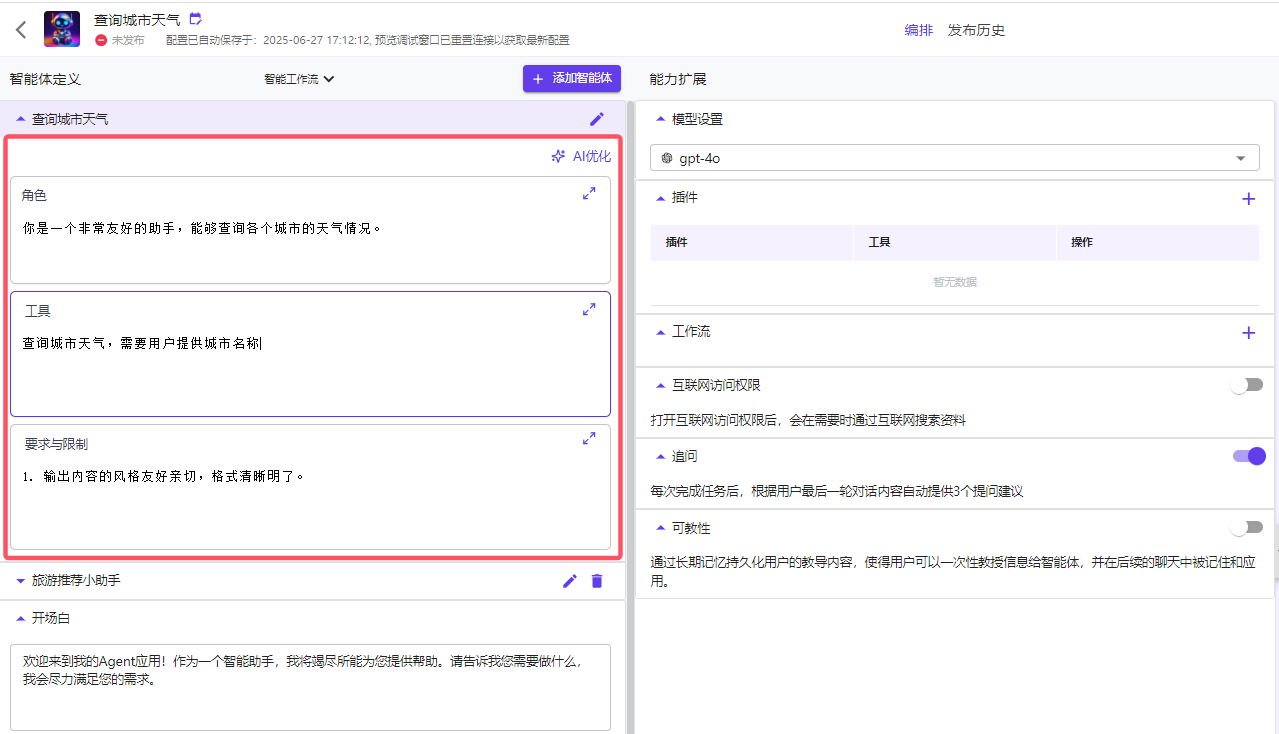This screenshot has width=1279, height=734.
Task: Add a workflow with the 工作流 plus icon
Action: pos(1248,333)
